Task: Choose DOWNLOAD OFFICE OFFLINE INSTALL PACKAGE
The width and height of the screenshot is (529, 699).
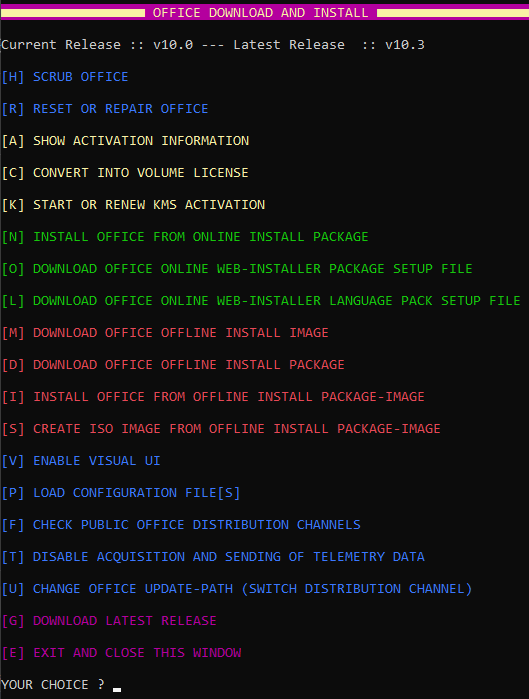Action: click(173, 365)
